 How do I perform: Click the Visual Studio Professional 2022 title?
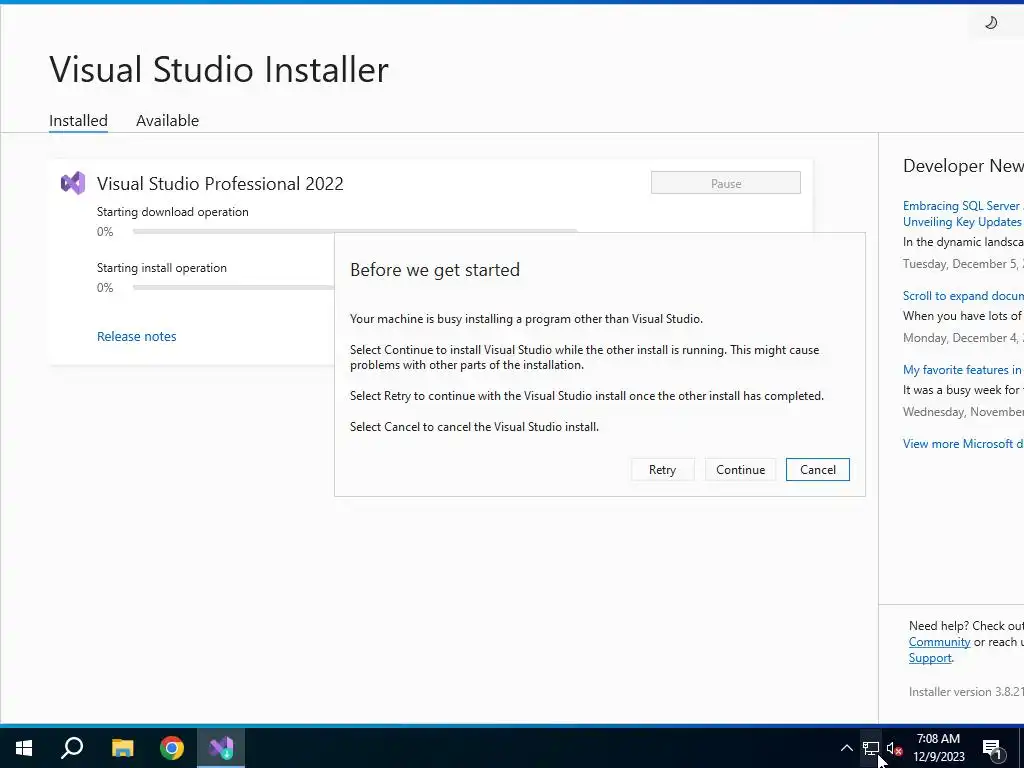(220, 184)
